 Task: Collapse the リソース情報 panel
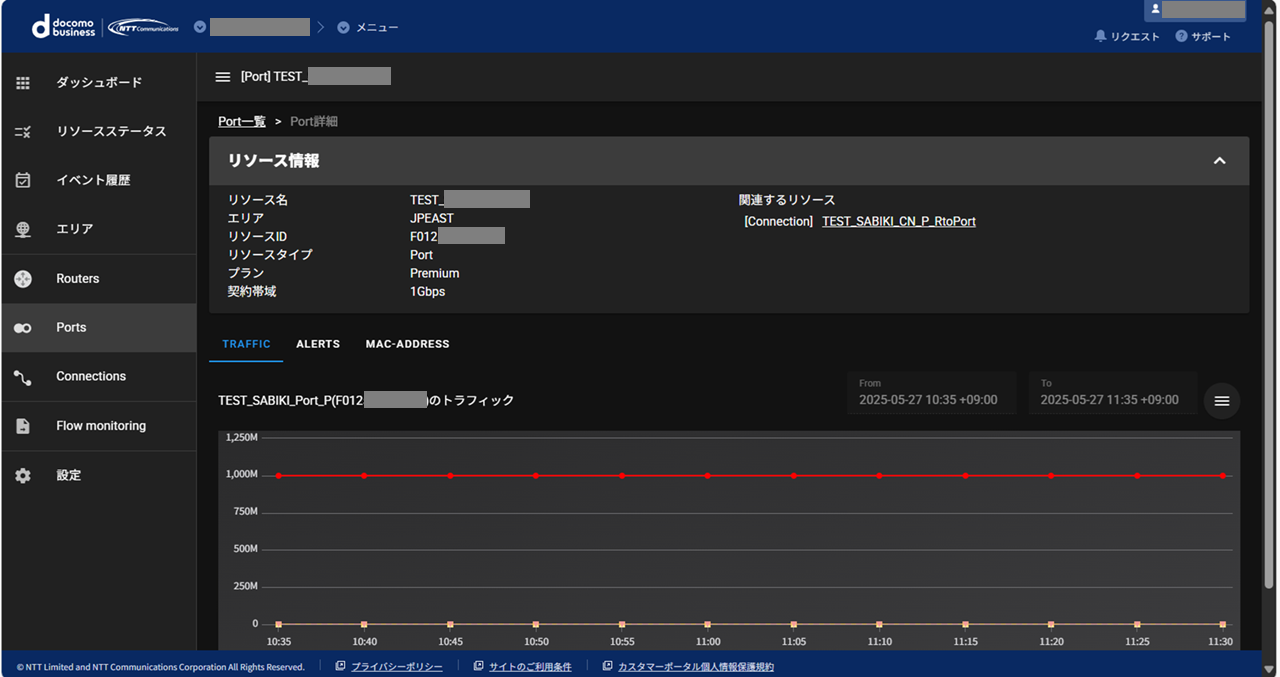pyautogui.click(x=1219, y=161)
